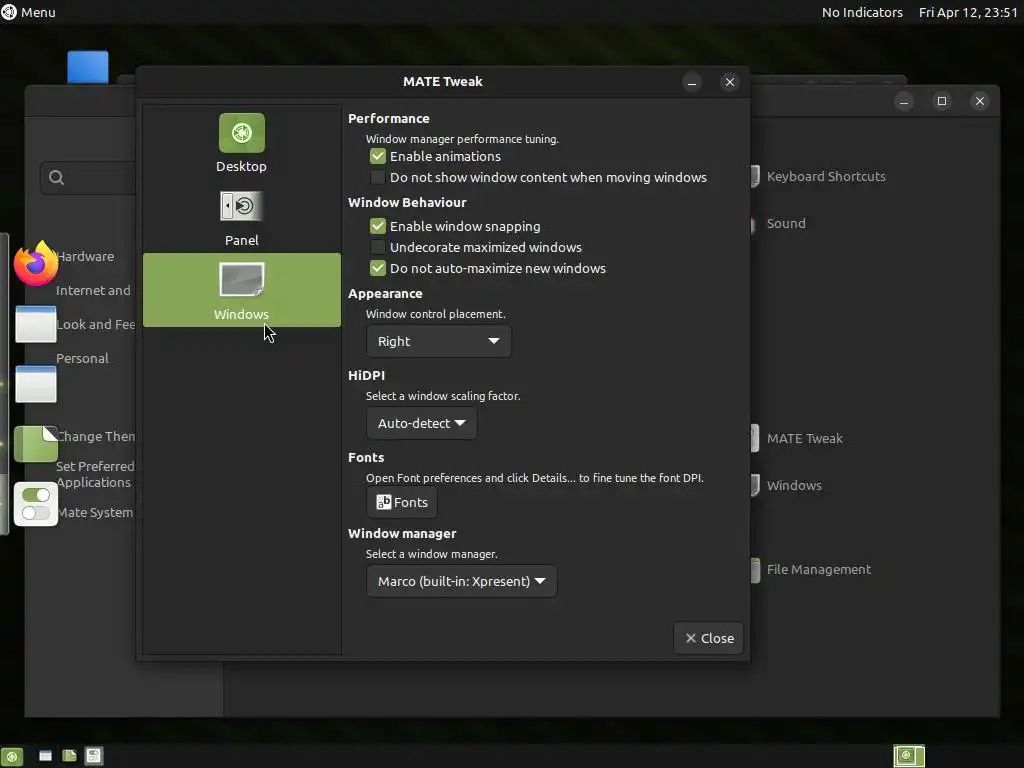Screen dimensions: 1024x768
Task: Click the toggle-switch Control Center dock icon
Action: pyautogui.click(x=36, y=504)
